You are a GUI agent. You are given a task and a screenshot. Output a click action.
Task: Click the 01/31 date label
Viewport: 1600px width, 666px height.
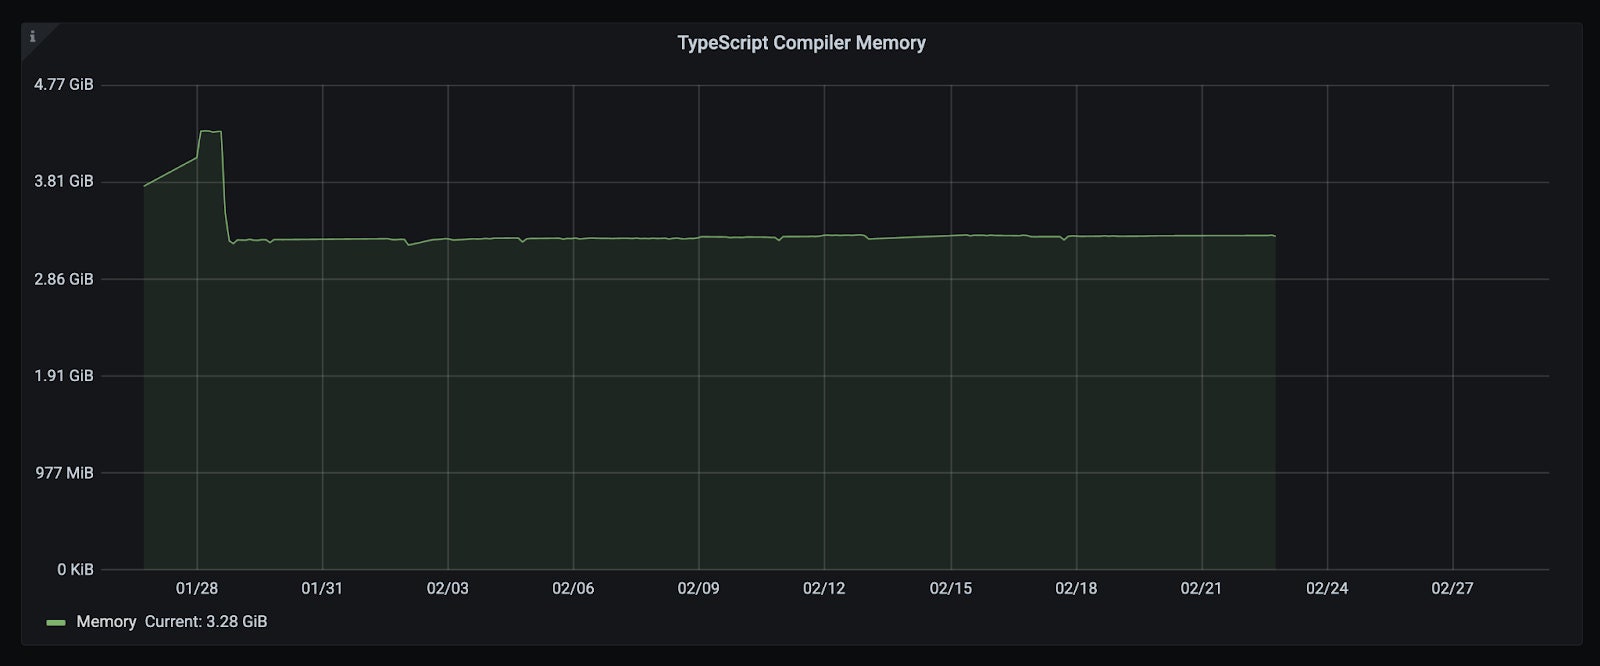click(x=322, y=588)
